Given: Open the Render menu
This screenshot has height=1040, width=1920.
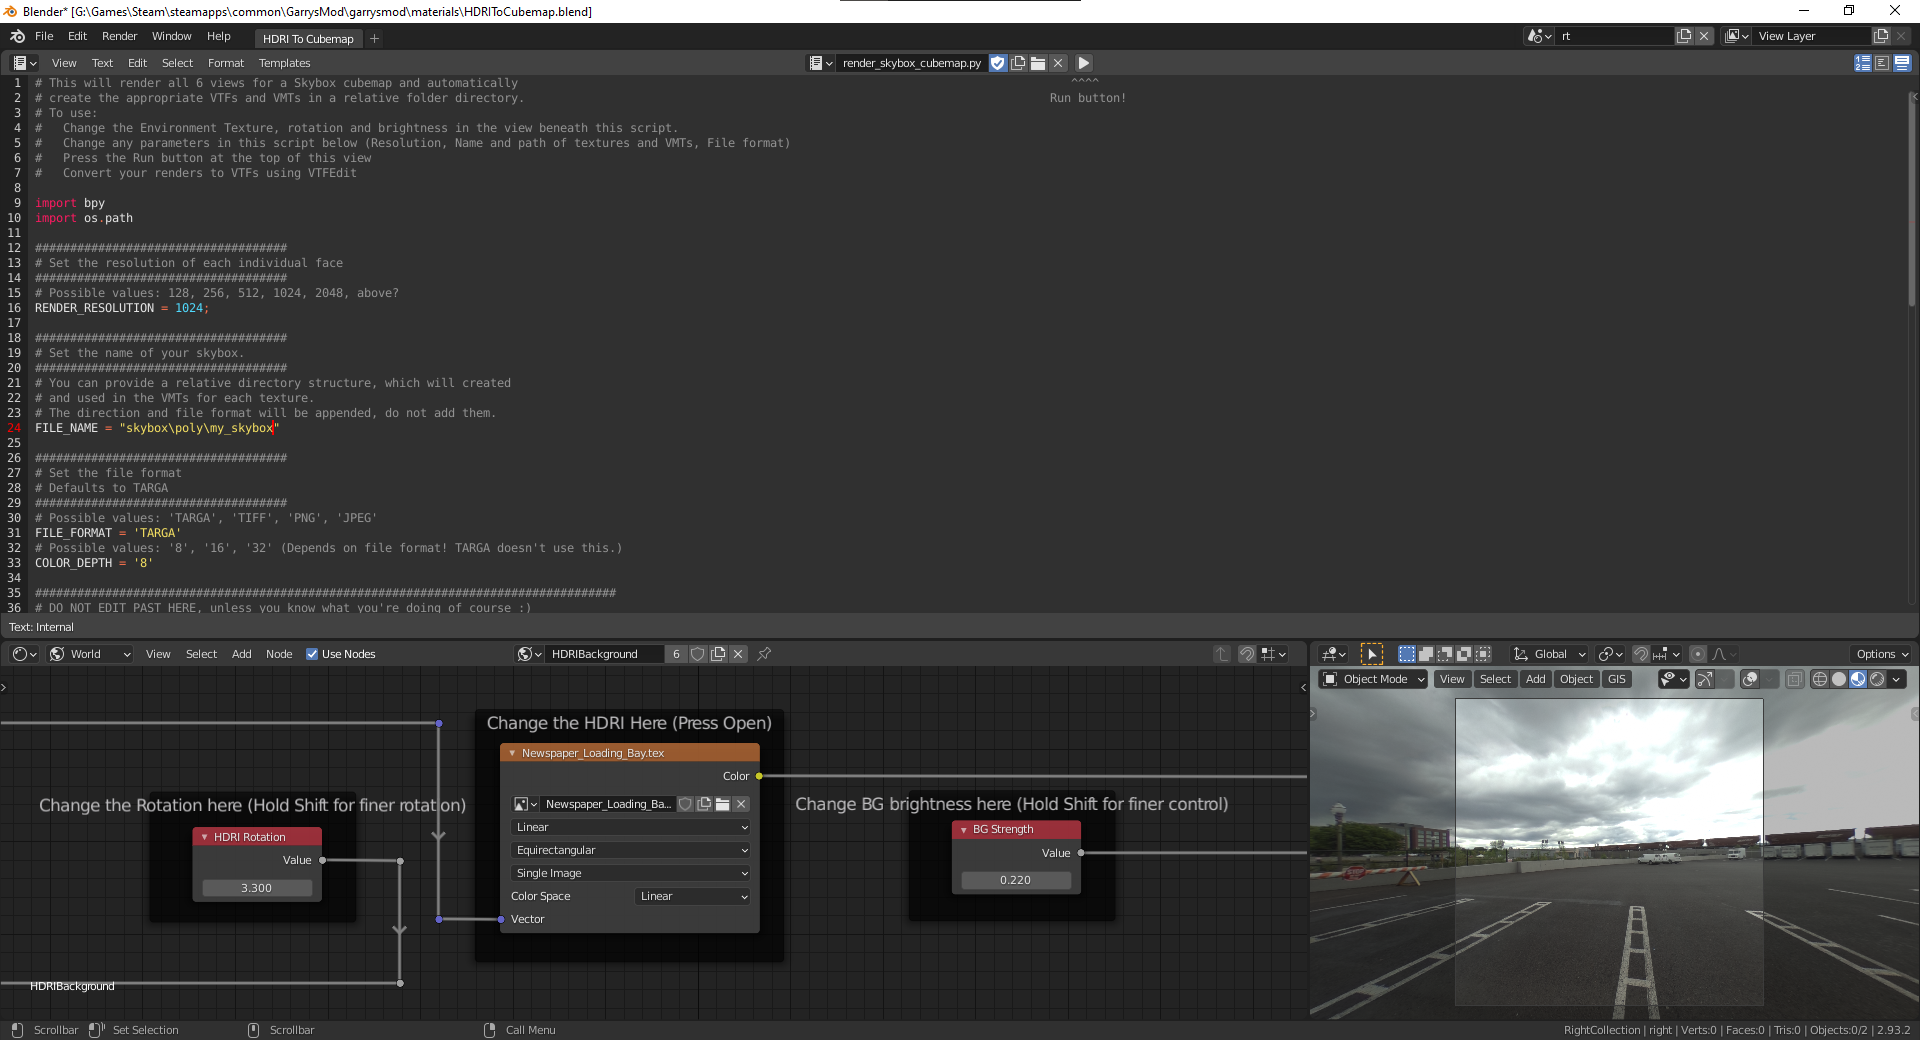Looking at the screenshot, I should click(x=119, y=36).
